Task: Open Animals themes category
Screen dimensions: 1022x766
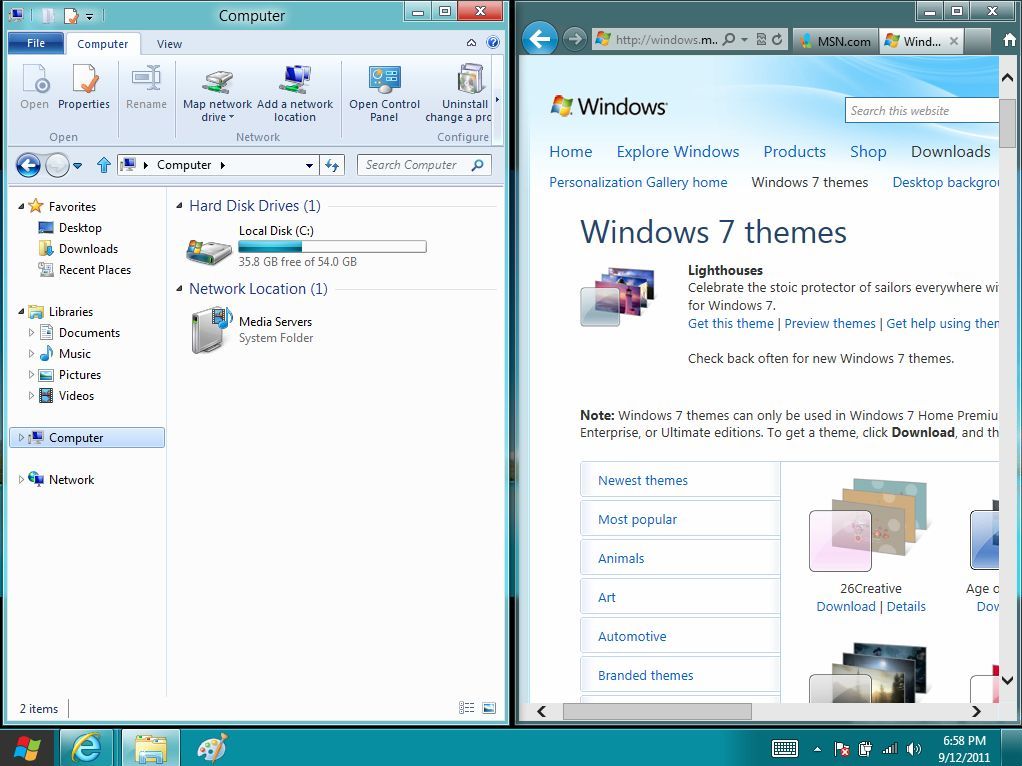Action: (x=680, y=558)
